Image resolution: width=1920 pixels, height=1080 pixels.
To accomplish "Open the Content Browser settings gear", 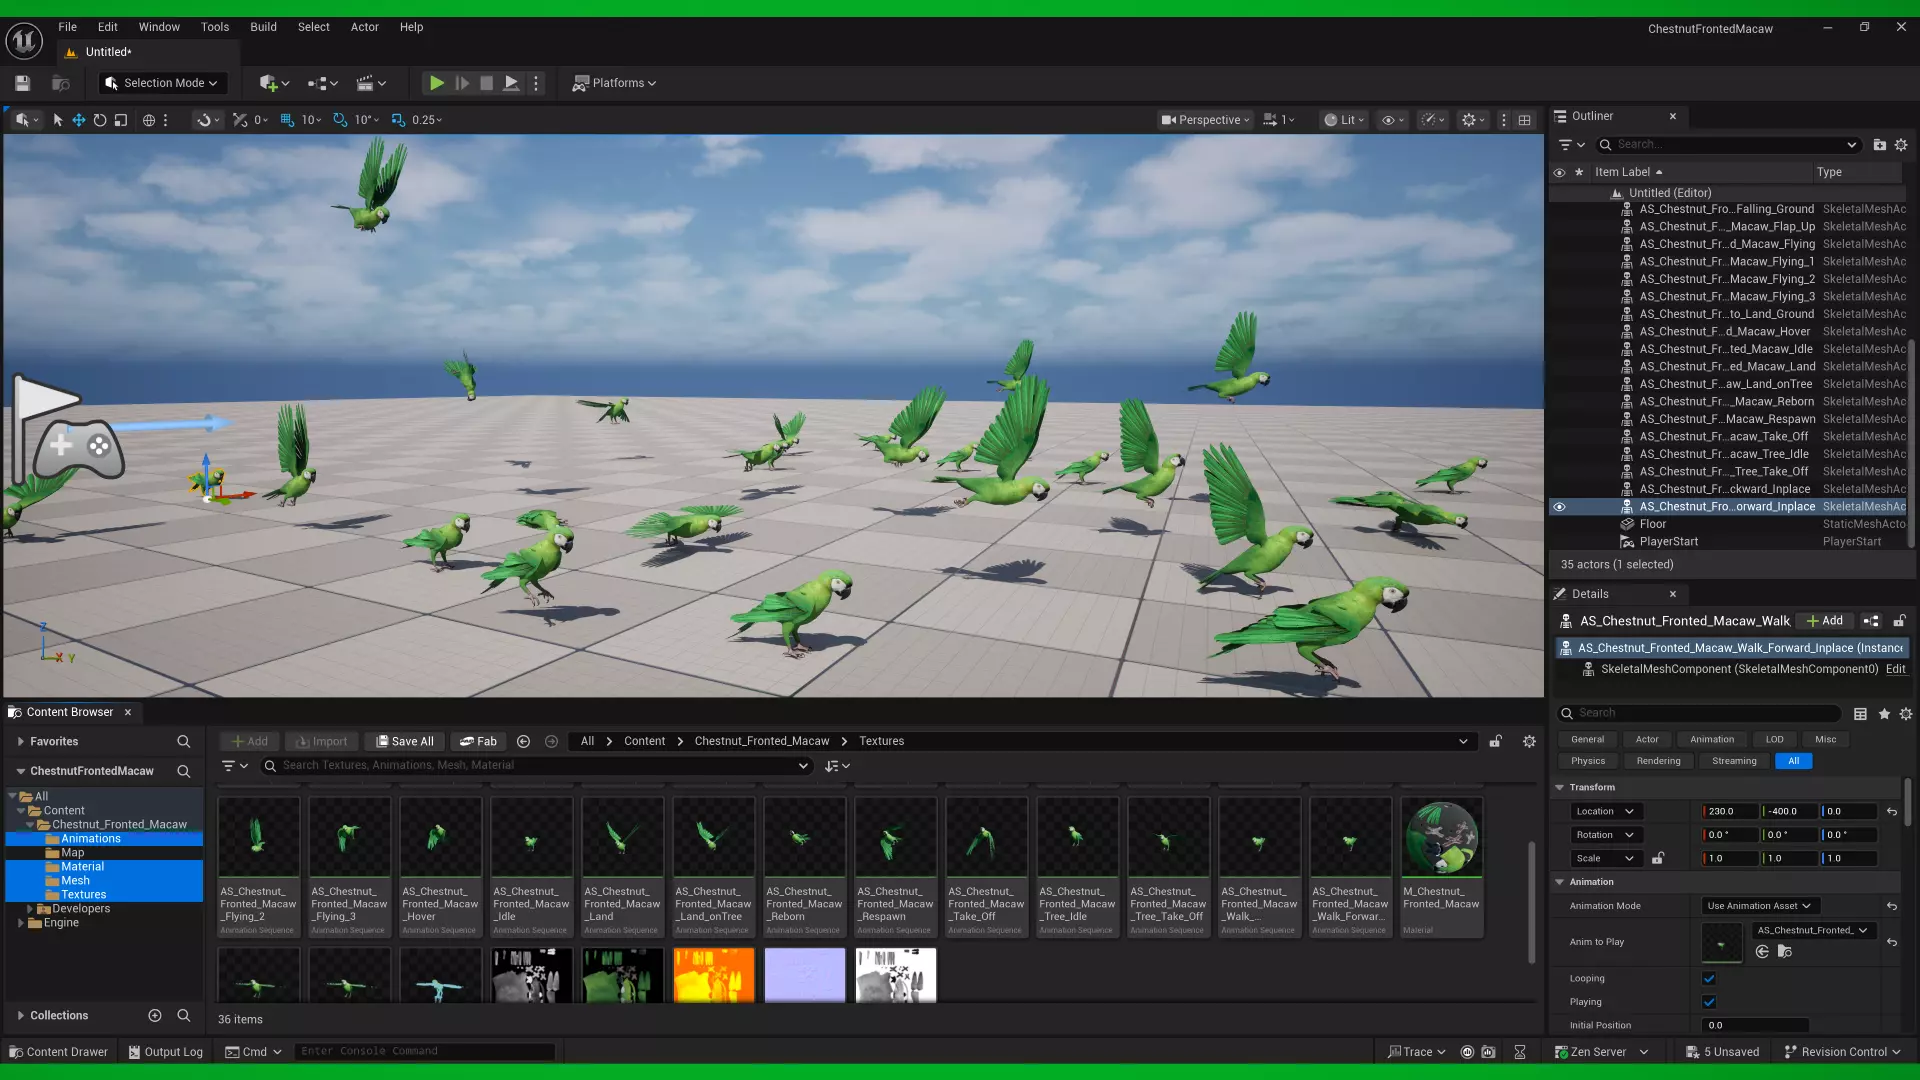I will [1529, 741].
